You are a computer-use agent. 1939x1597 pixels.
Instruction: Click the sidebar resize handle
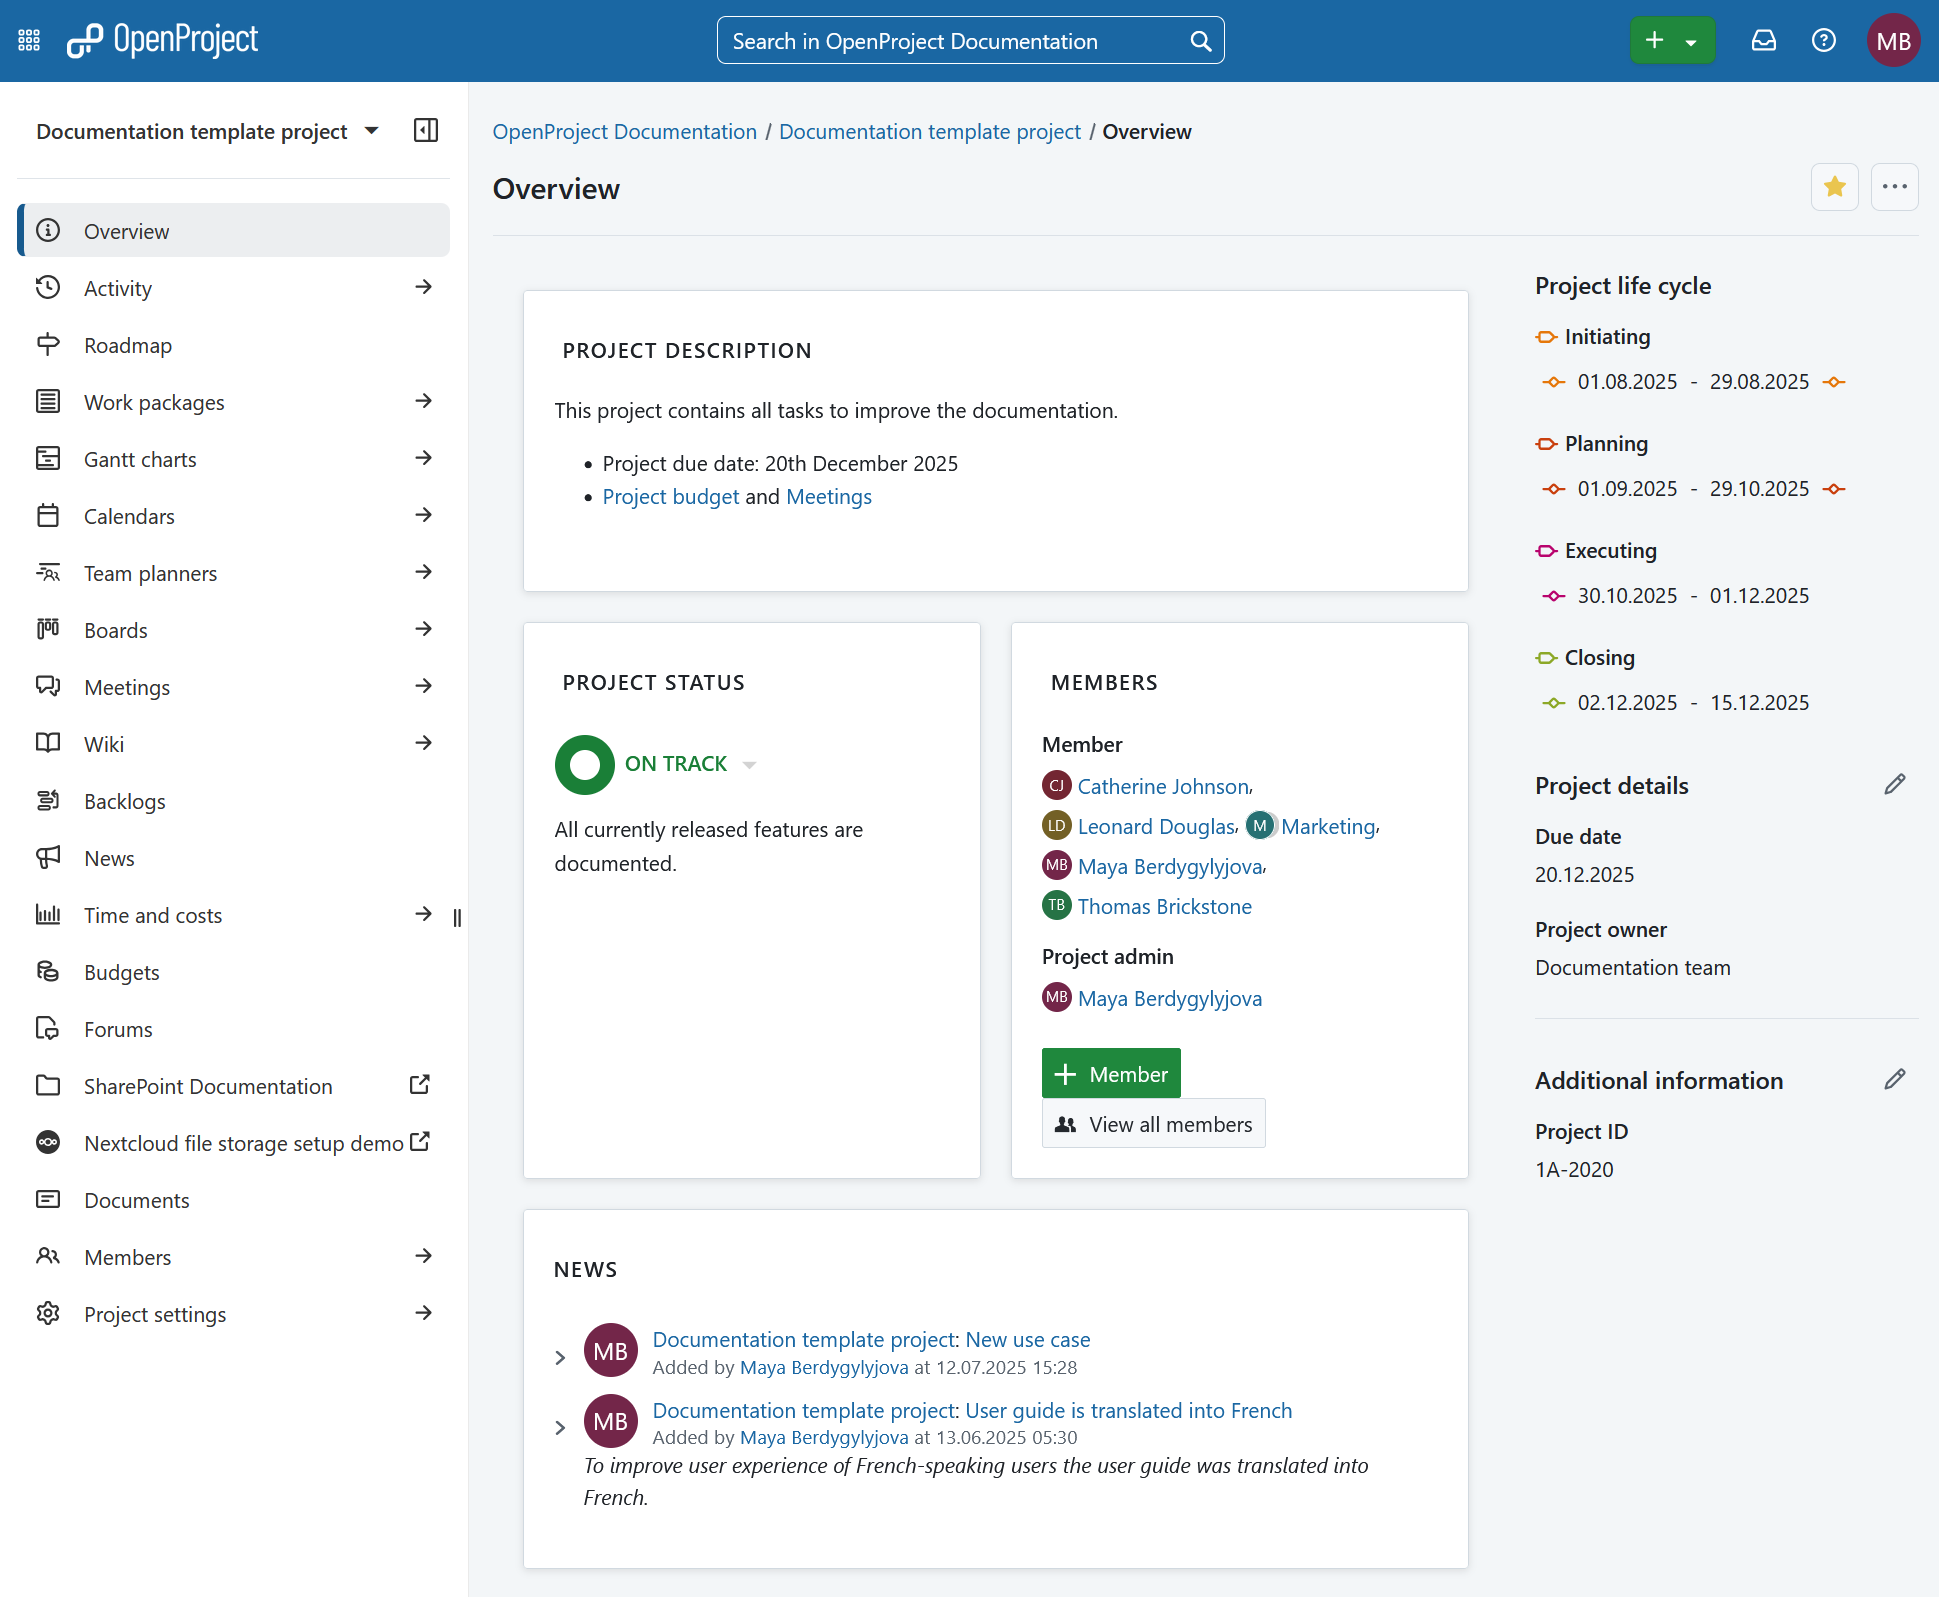[457, 918]
